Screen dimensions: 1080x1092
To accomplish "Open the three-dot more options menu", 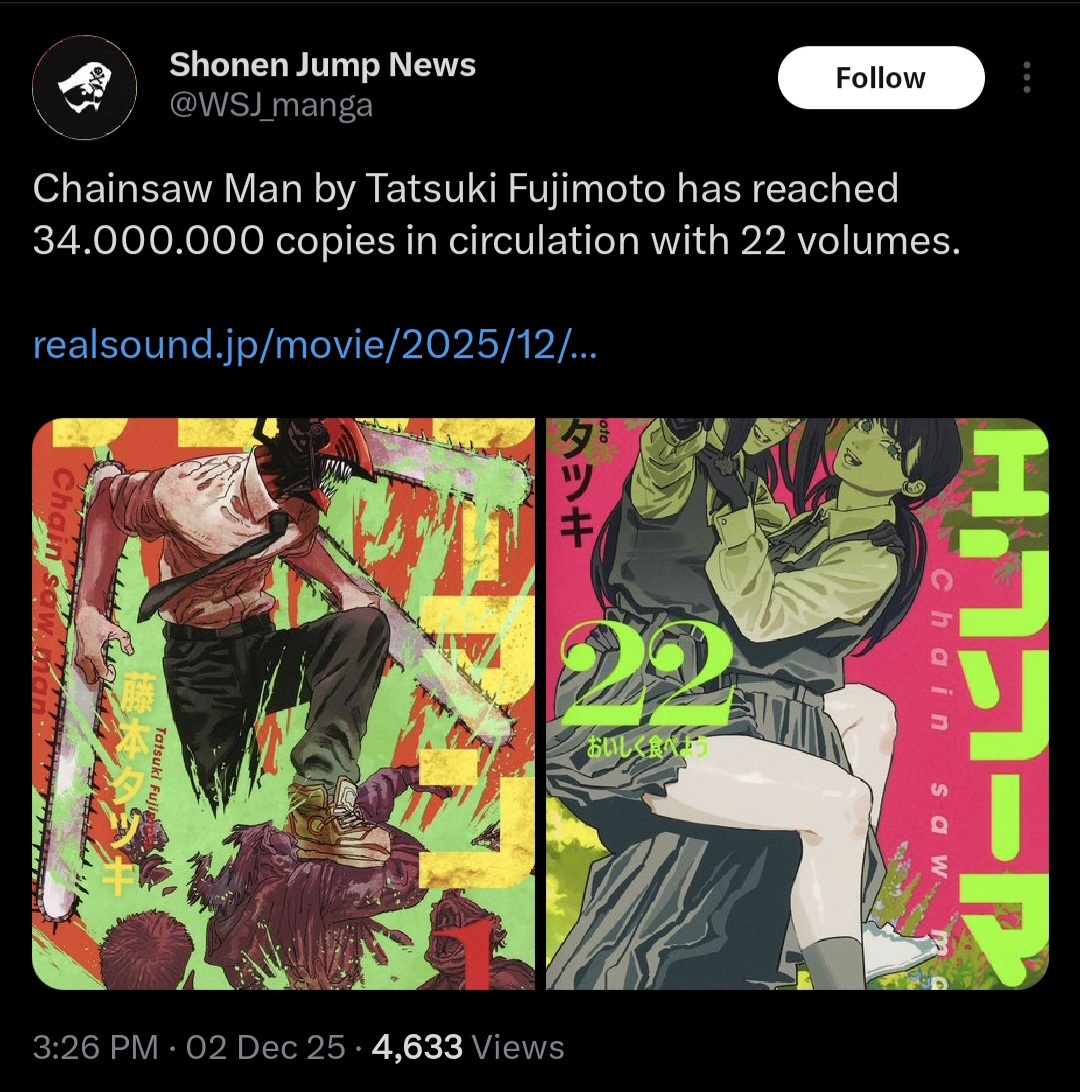I will [x=1026, y=77].
